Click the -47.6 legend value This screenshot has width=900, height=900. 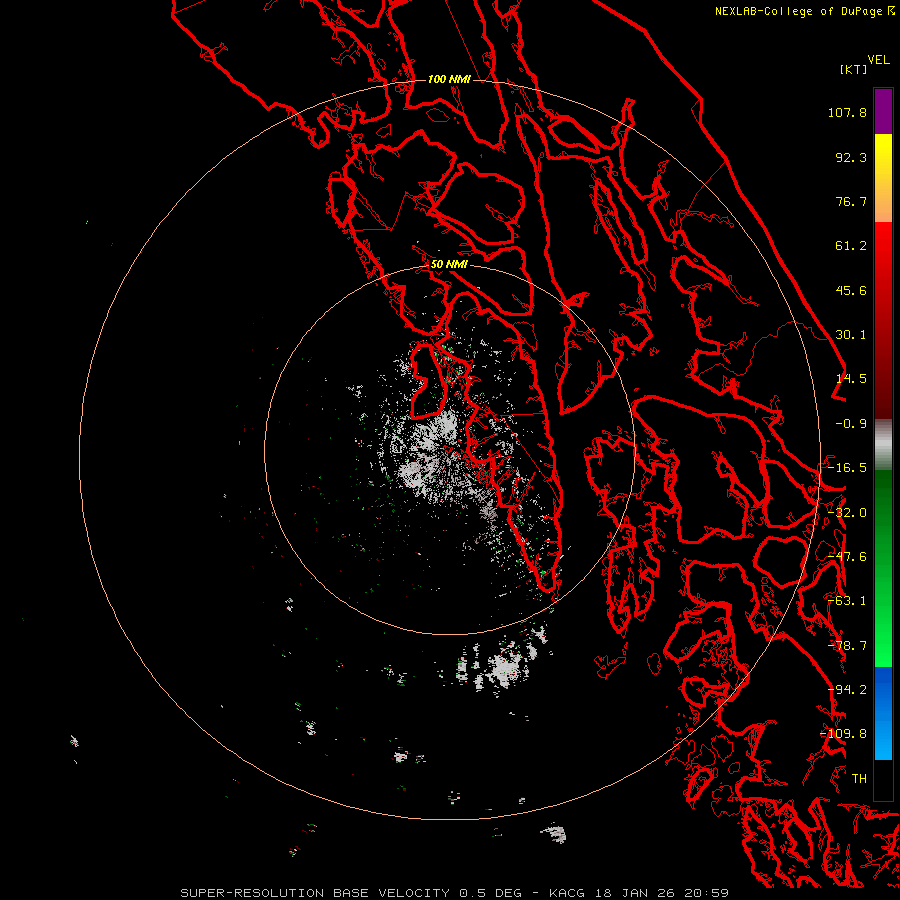[x=847, y=557]
